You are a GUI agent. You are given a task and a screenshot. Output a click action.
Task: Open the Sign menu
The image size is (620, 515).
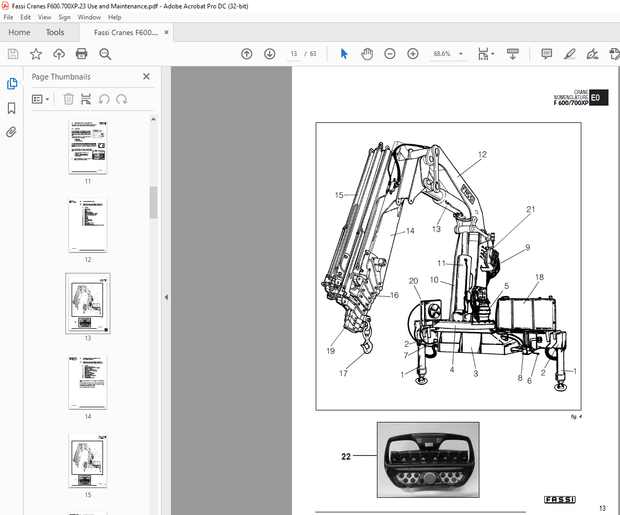pos(64,17)
